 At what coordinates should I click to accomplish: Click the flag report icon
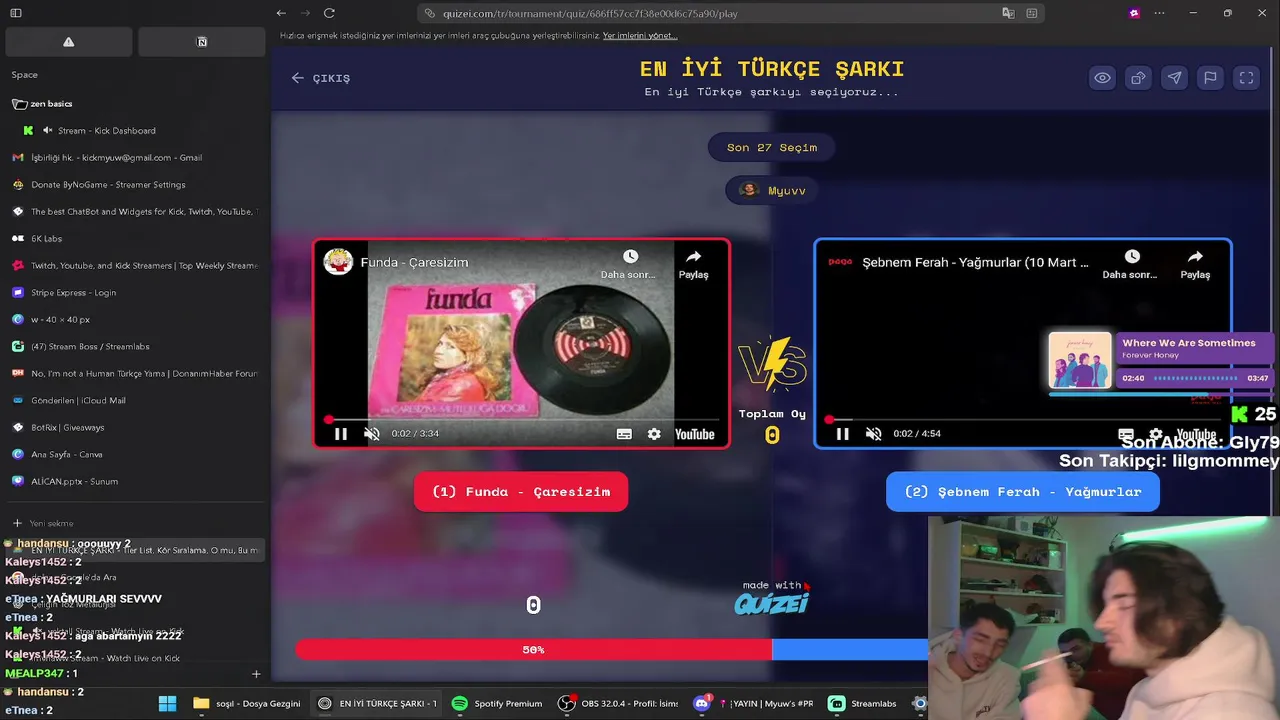click(1210, 78)
